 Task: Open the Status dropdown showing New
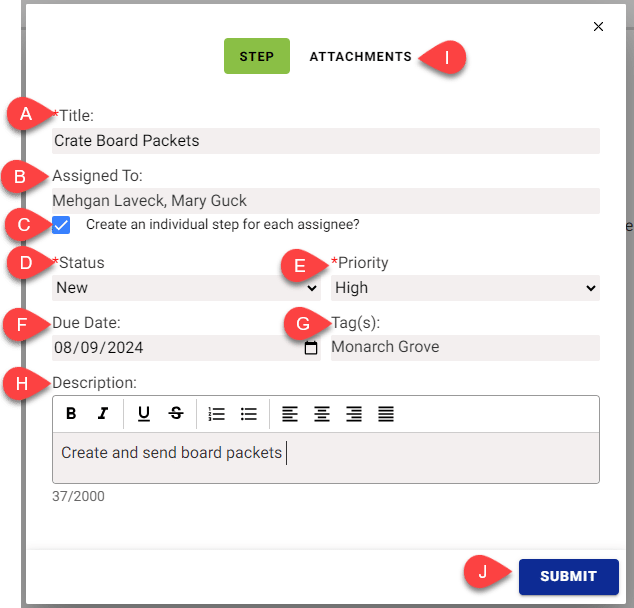coord(186,288)
